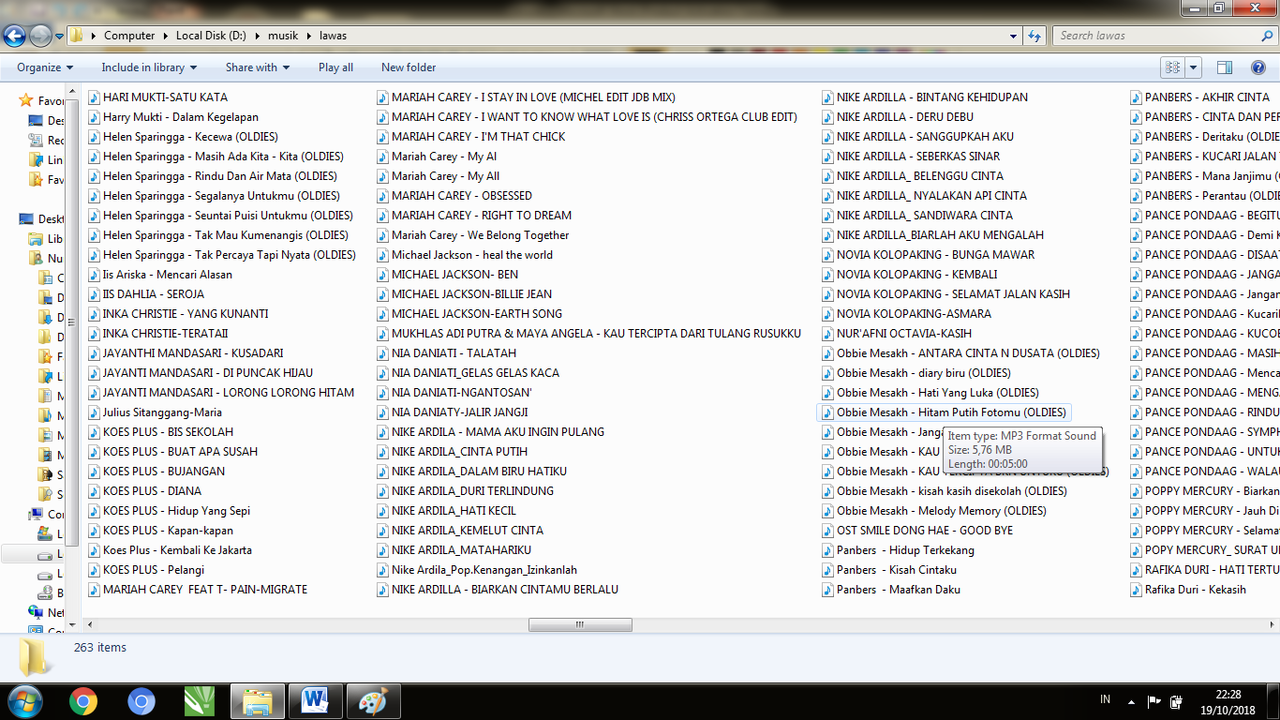Select Obbie Mesakh - diary biru (OLDIES)
1280x720 pixels.
tap(917, 373)
